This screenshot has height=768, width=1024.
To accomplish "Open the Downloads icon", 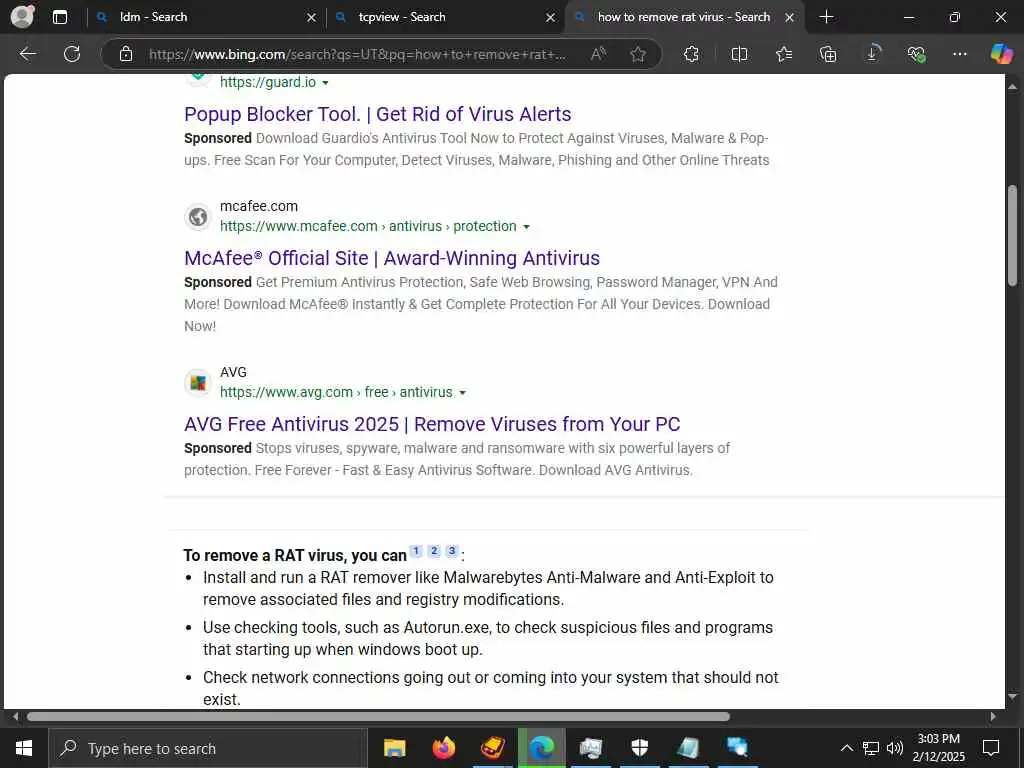I will 872,54.
